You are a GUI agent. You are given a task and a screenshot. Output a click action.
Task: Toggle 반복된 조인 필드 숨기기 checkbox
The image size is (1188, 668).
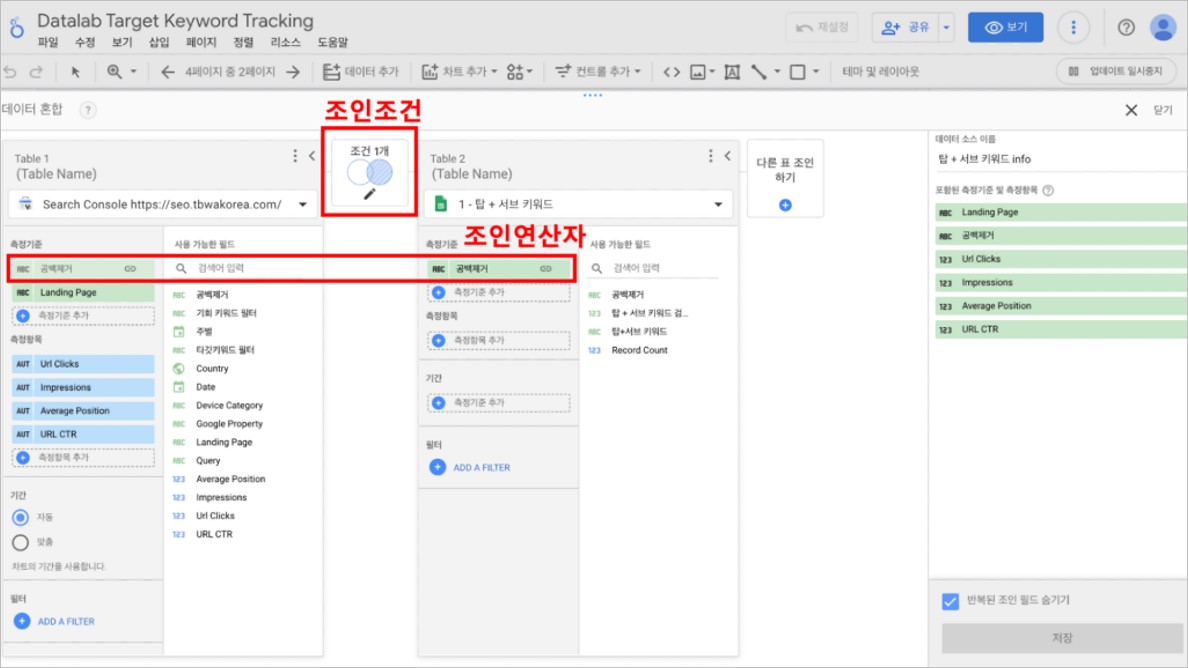click(950, 601)
